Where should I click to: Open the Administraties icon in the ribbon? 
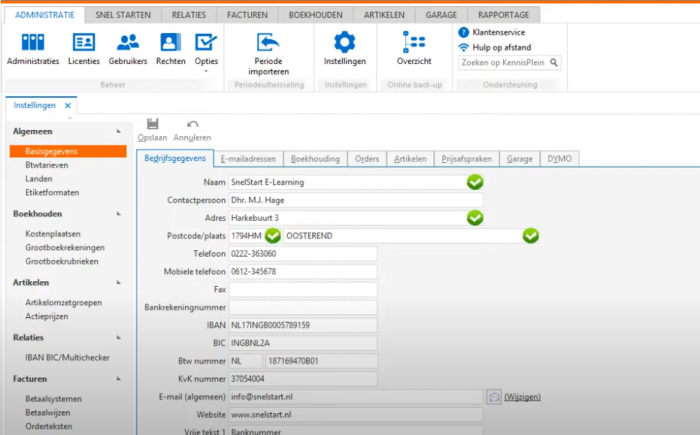[33, 42]
